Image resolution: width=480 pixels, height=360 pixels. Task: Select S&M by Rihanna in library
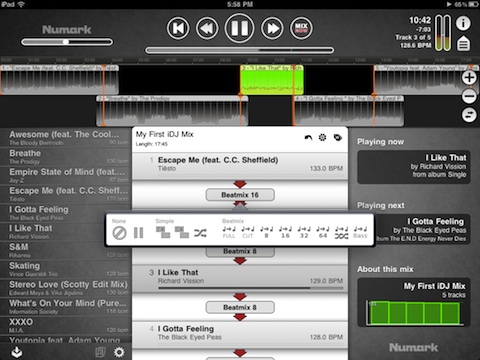click(x=66, y=250)
